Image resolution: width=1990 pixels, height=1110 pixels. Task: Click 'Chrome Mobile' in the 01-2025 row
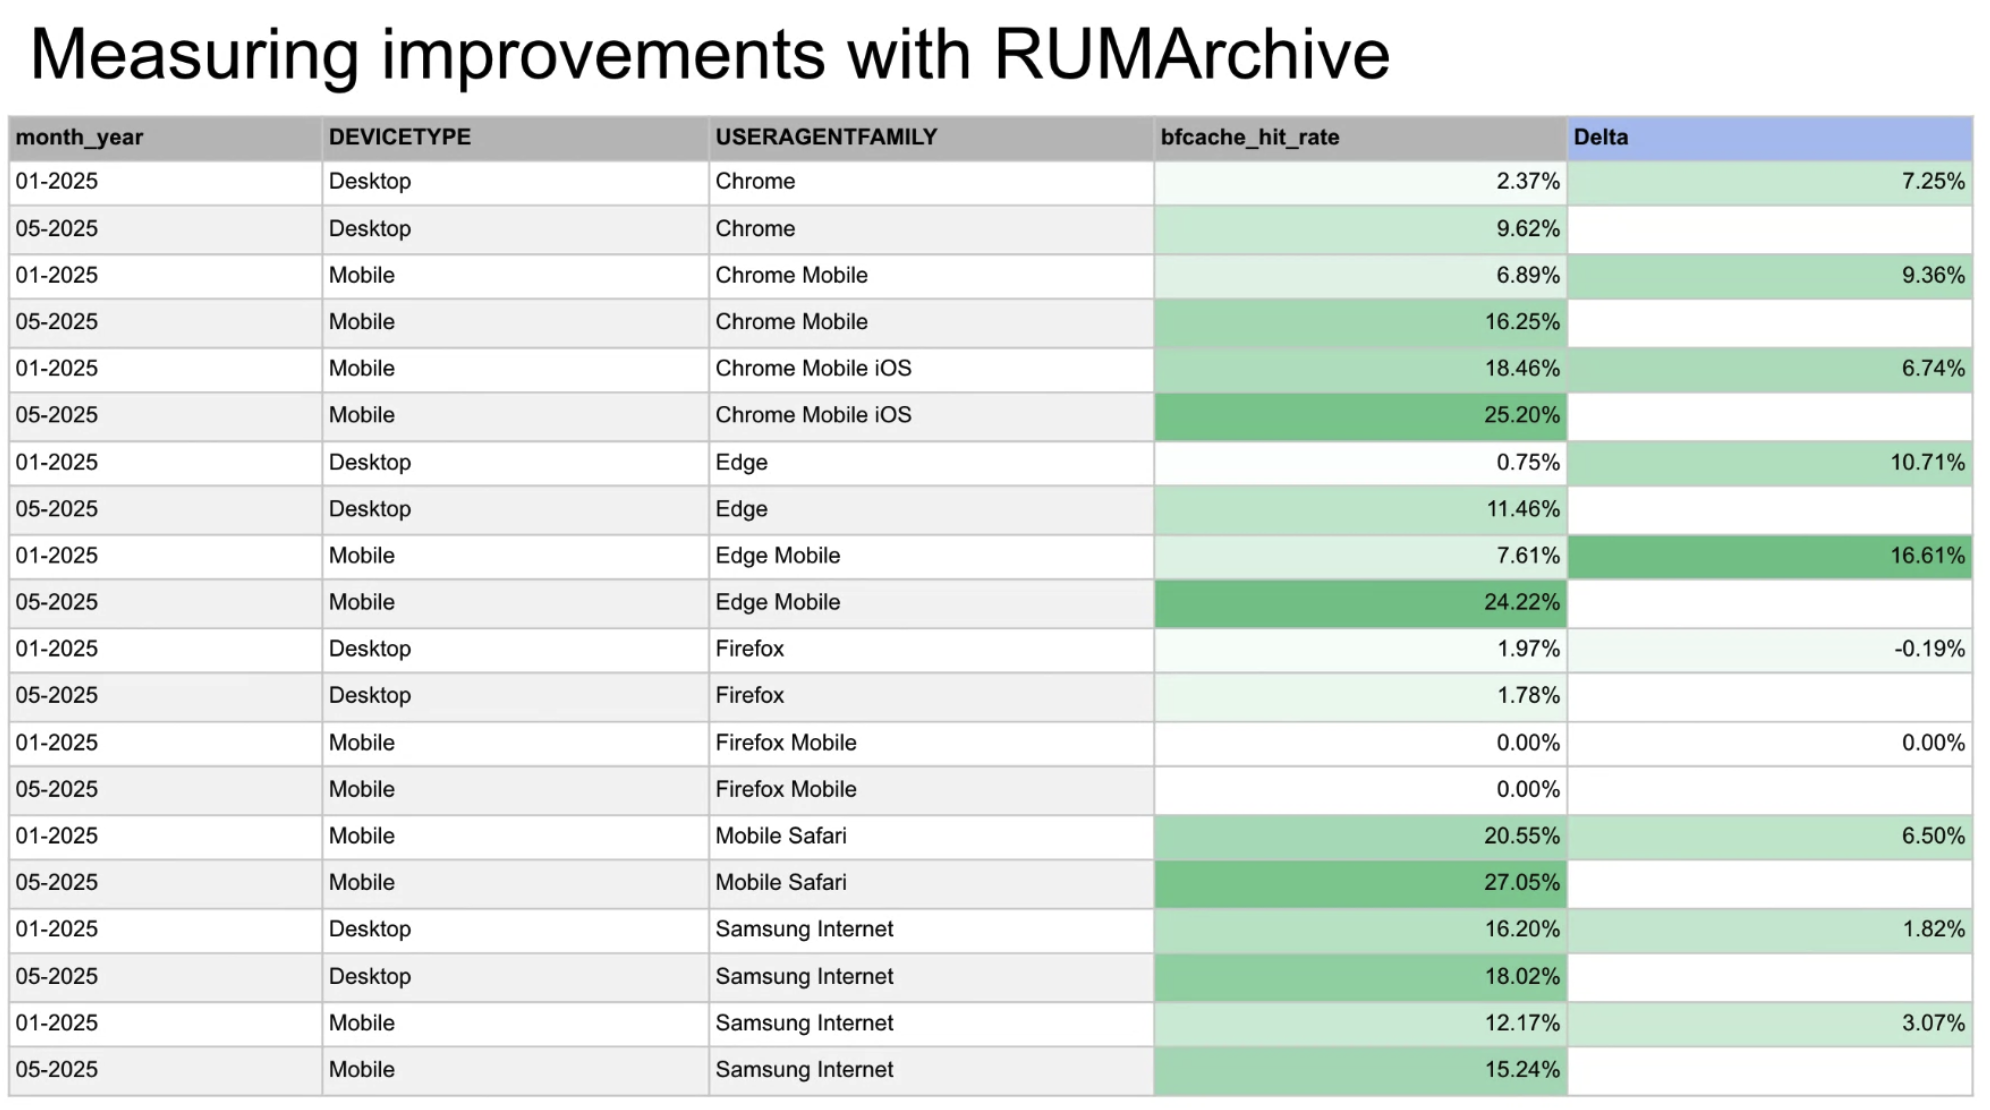pyautogui.click(x=791, y=276)
